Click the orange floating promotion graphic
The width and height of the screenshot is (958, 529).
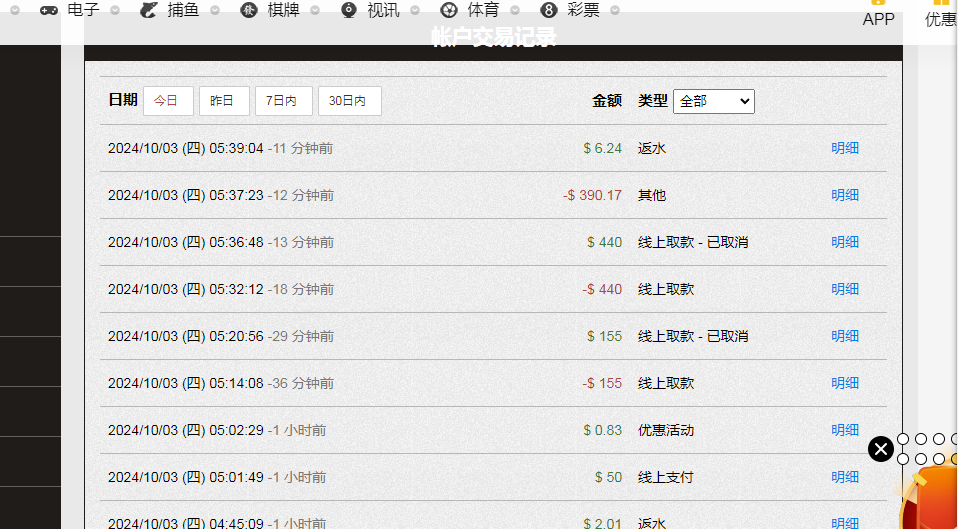tap(932, 500)
